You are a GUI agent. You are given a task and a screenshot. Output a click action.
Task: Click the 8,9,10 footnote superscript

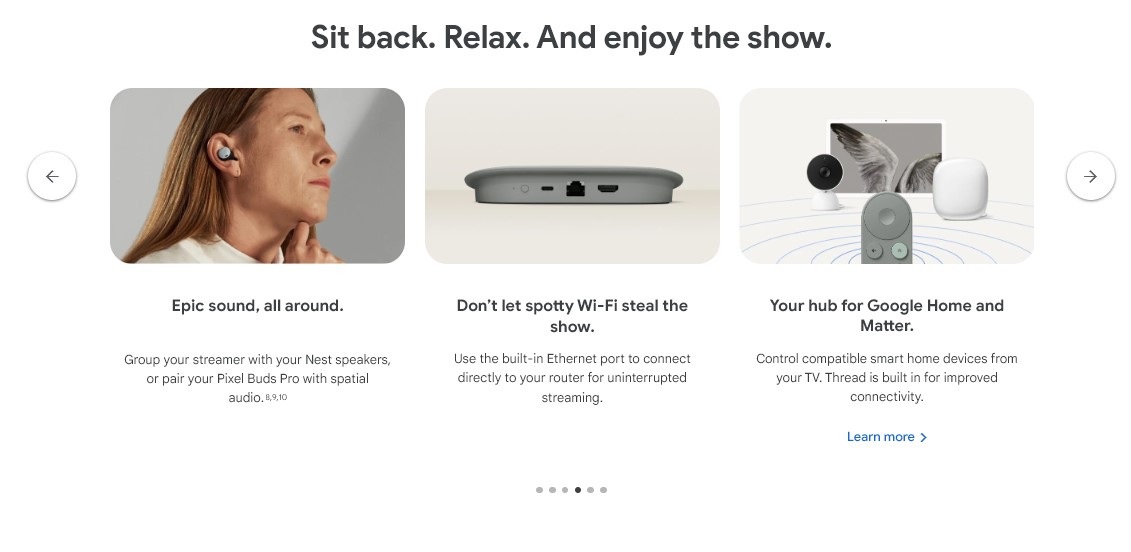coord(276,397)
